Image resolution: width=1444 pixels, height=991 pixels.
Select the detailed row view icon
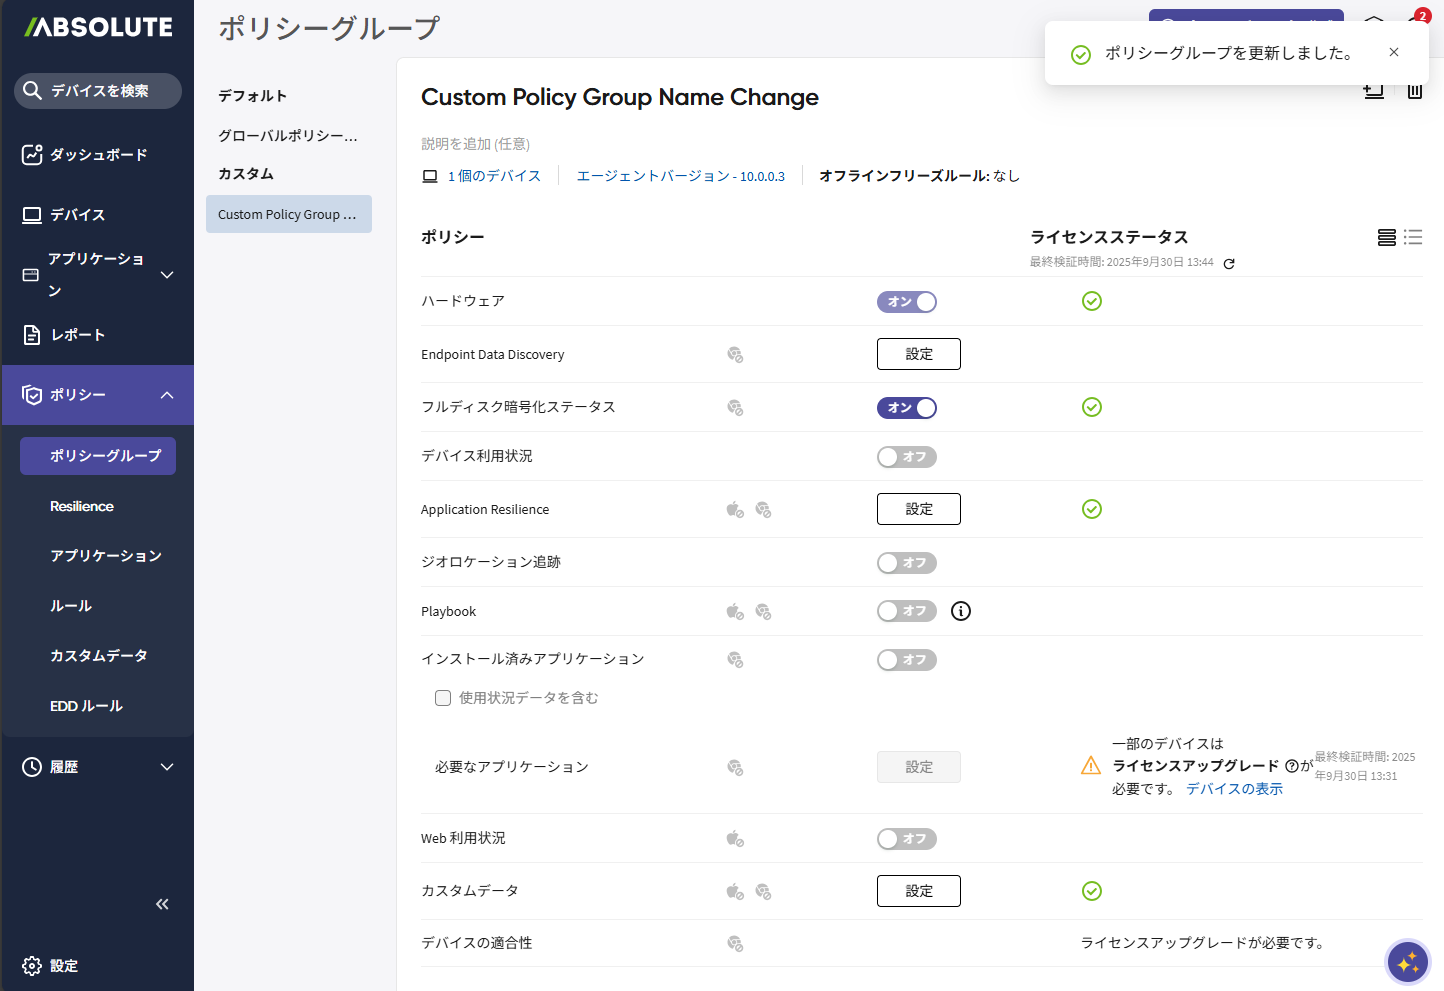[1386, 237]
